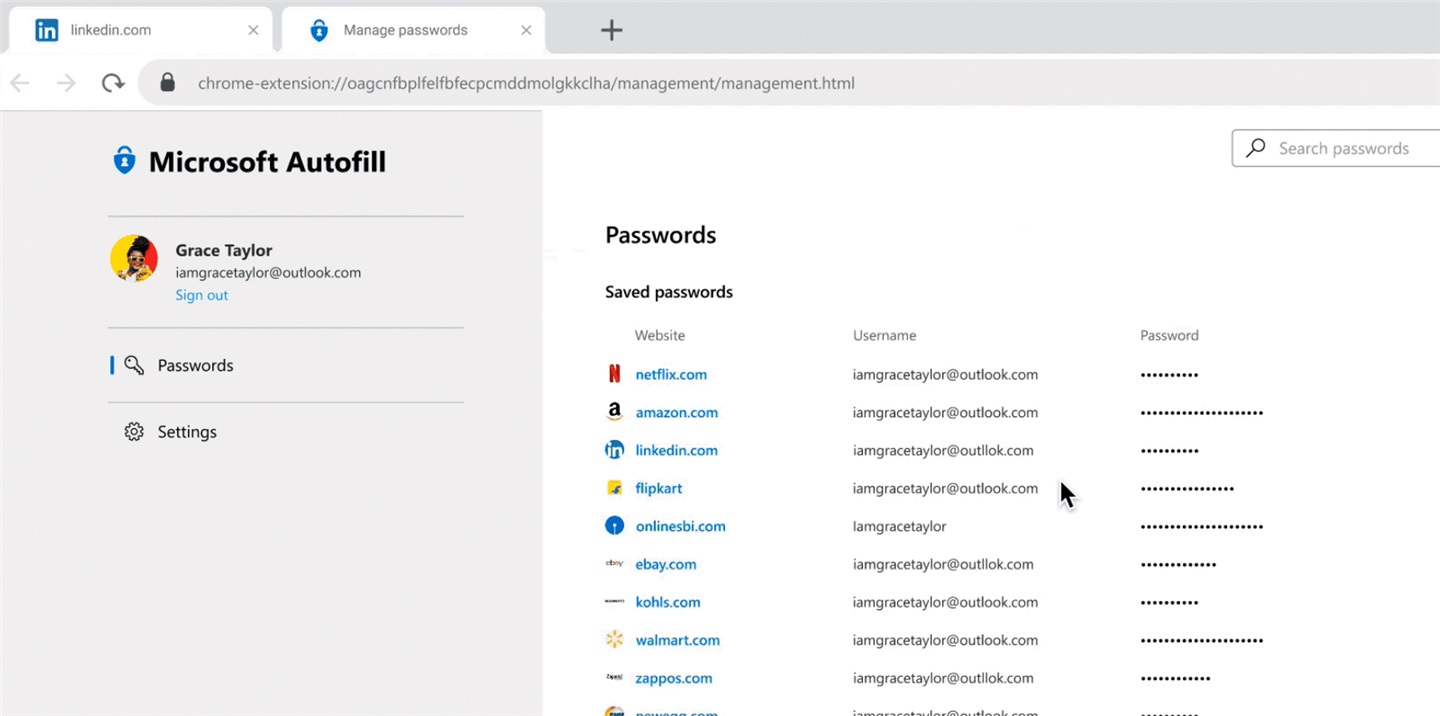Click the browser address bar URL
Screen dimensions: 1440x716
526,83
